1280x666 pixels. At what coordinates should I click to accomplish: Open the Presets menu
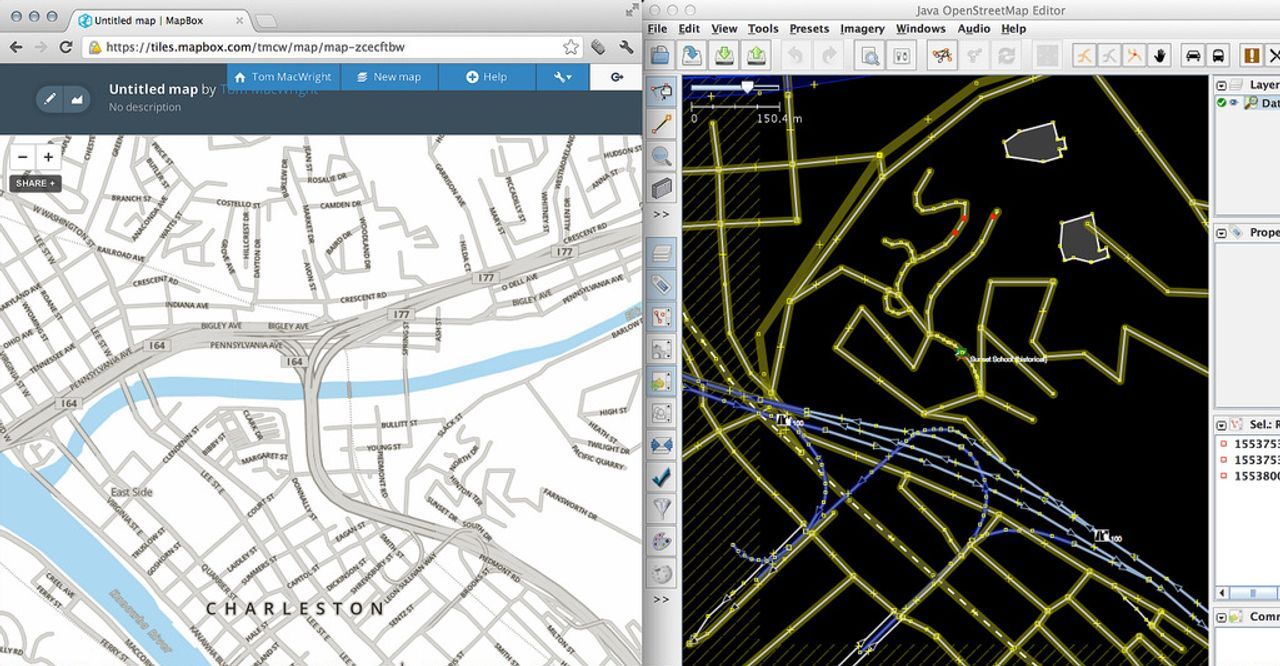click(x=809, y=29)
